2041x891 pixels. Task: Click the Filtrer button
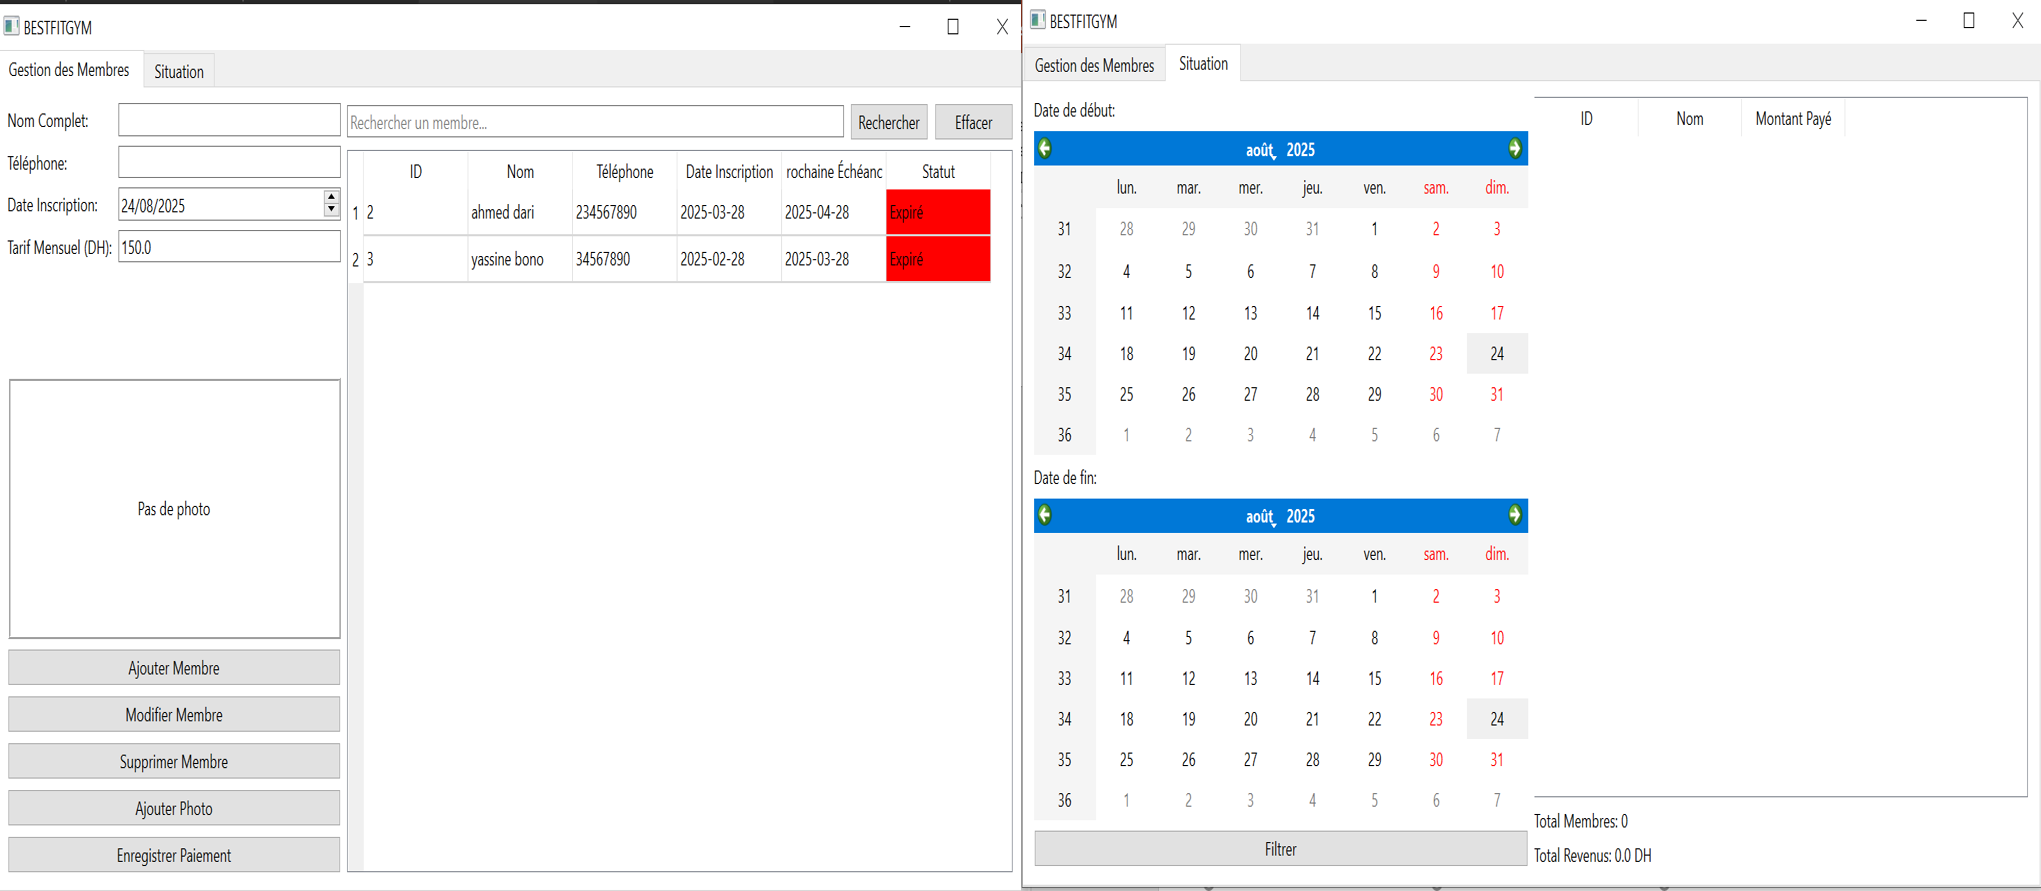point(1280,849)
